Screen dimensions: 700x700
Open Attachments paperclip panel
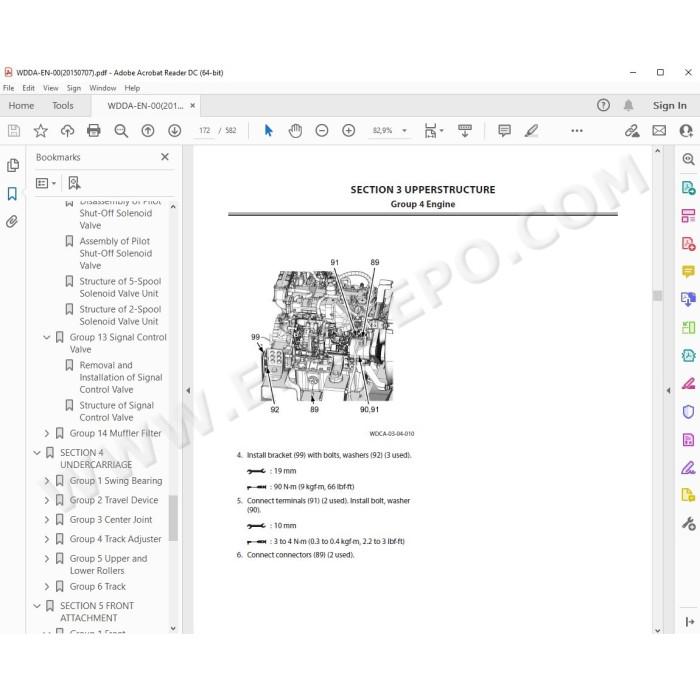12,221
